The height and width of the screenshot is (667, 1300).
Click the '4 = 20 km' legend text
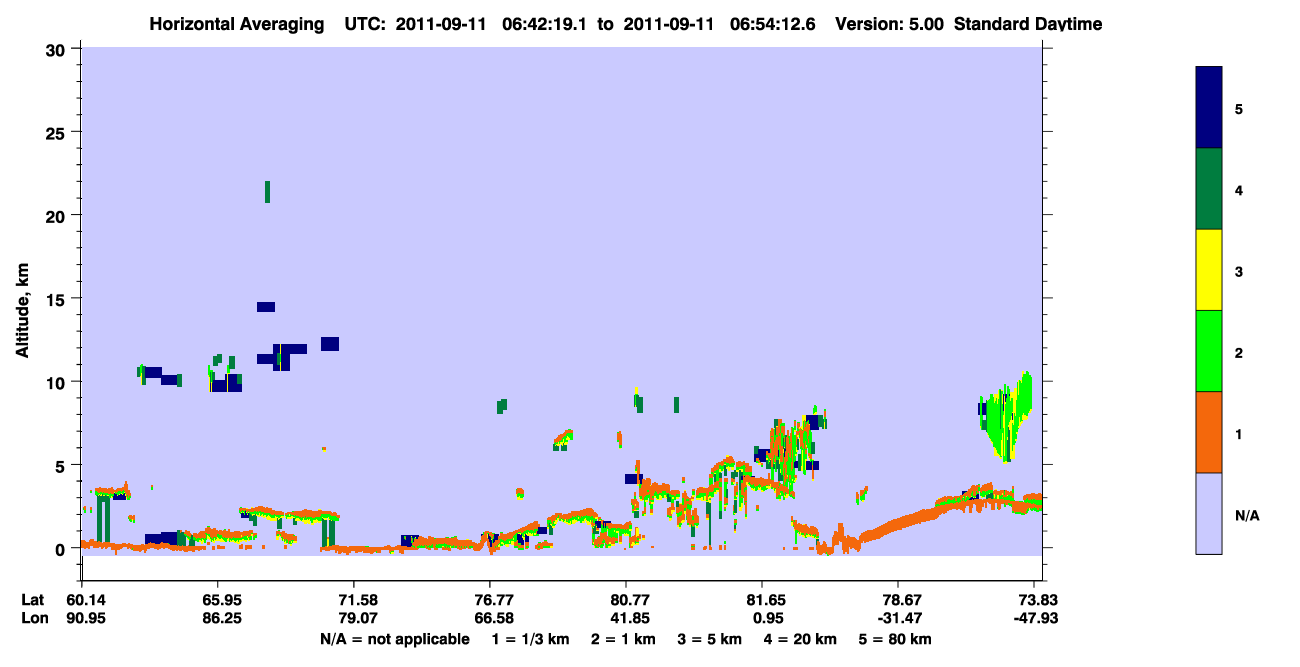[x=798, y=639]
